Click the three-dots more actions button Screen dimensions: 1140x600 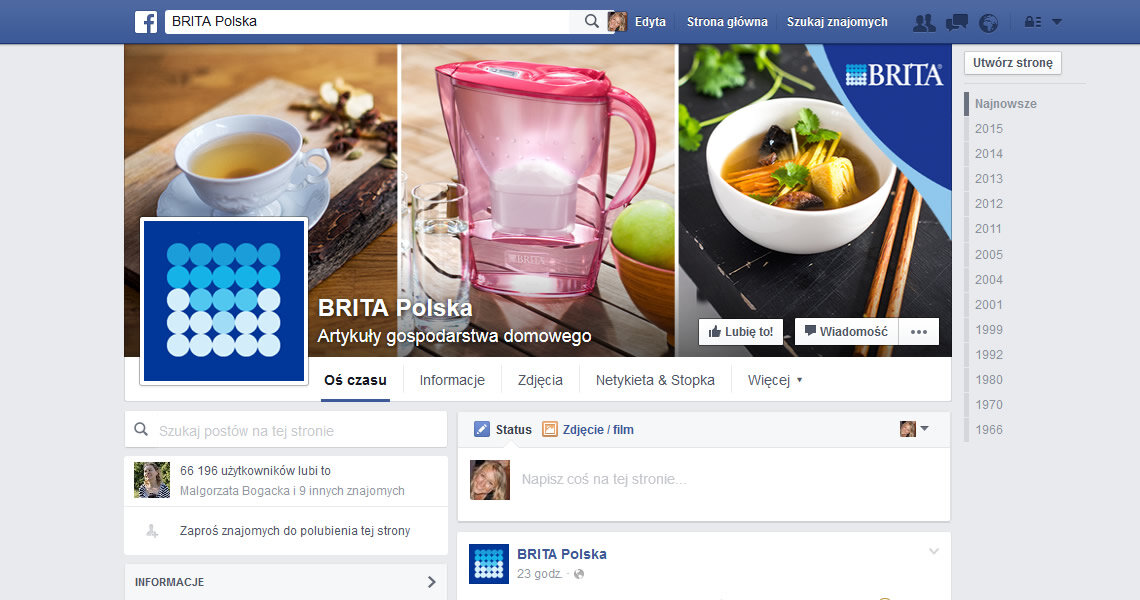pyautogui.click(x=919, y=332)
